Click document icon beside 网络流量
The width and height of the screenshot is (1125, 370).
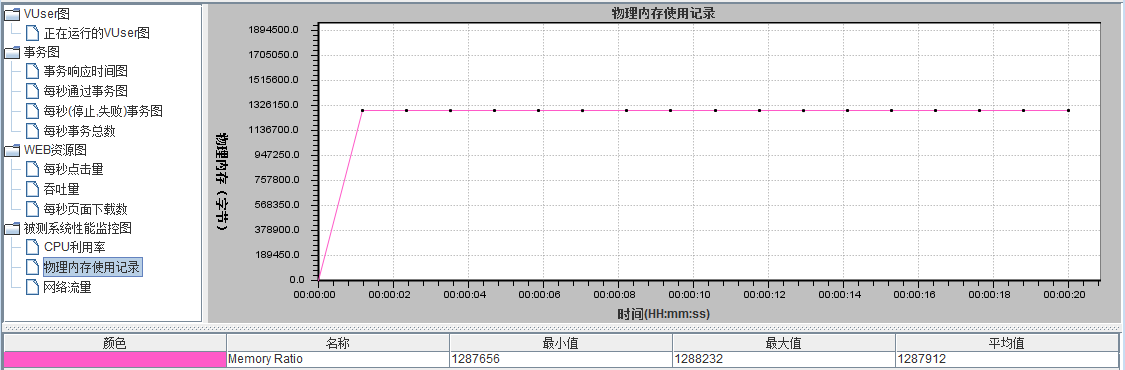pos(32,287)
